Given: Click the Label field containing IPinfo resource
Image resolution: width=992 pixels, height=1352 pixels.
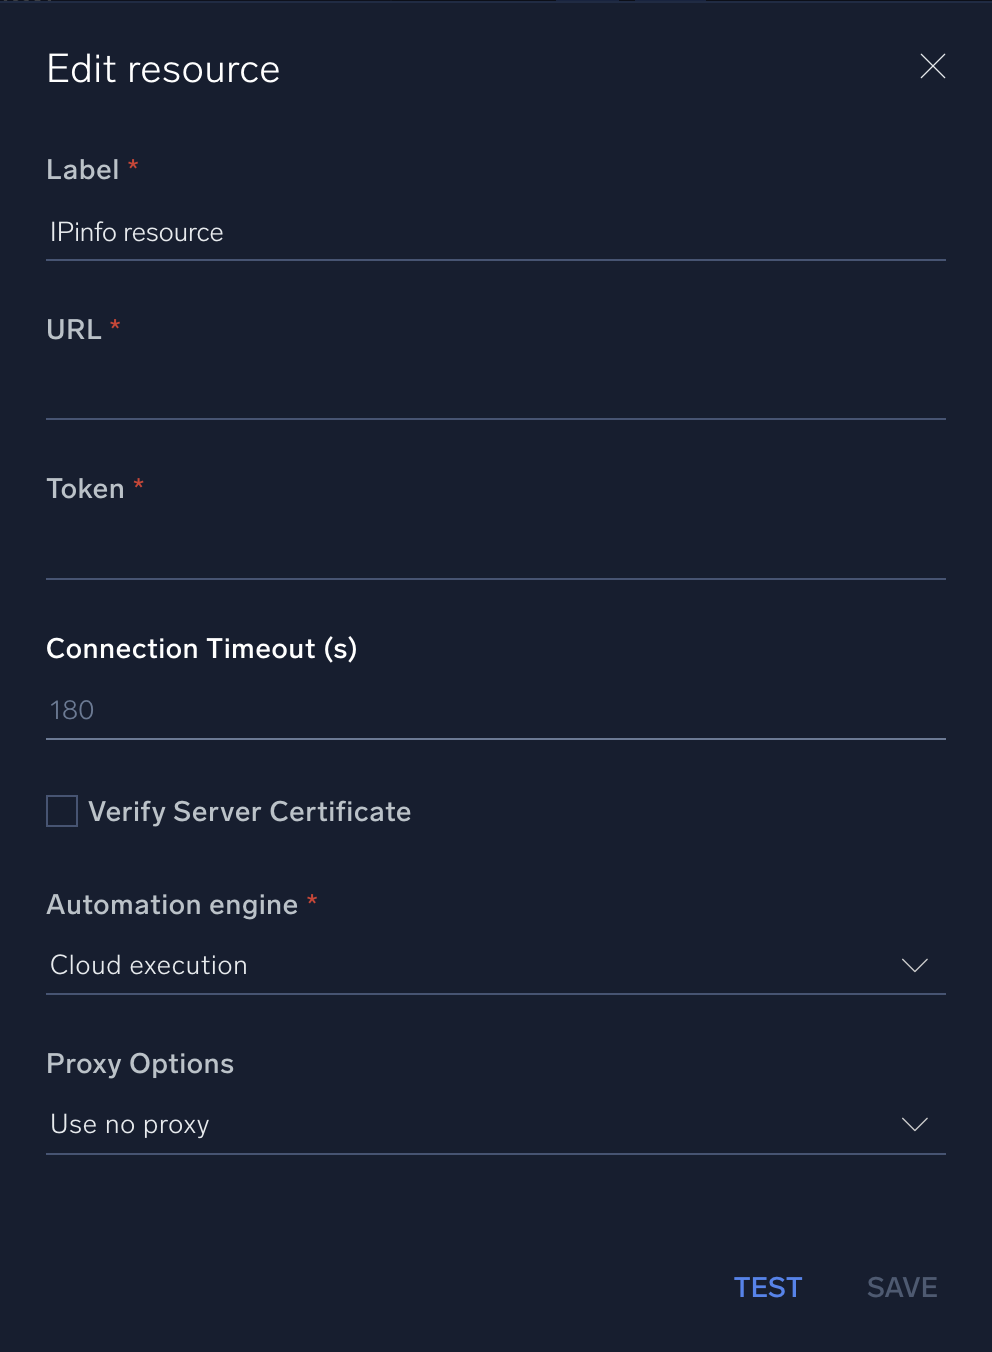Looking at the screenshot, I should pyautogui.click(x=495, y=233).
